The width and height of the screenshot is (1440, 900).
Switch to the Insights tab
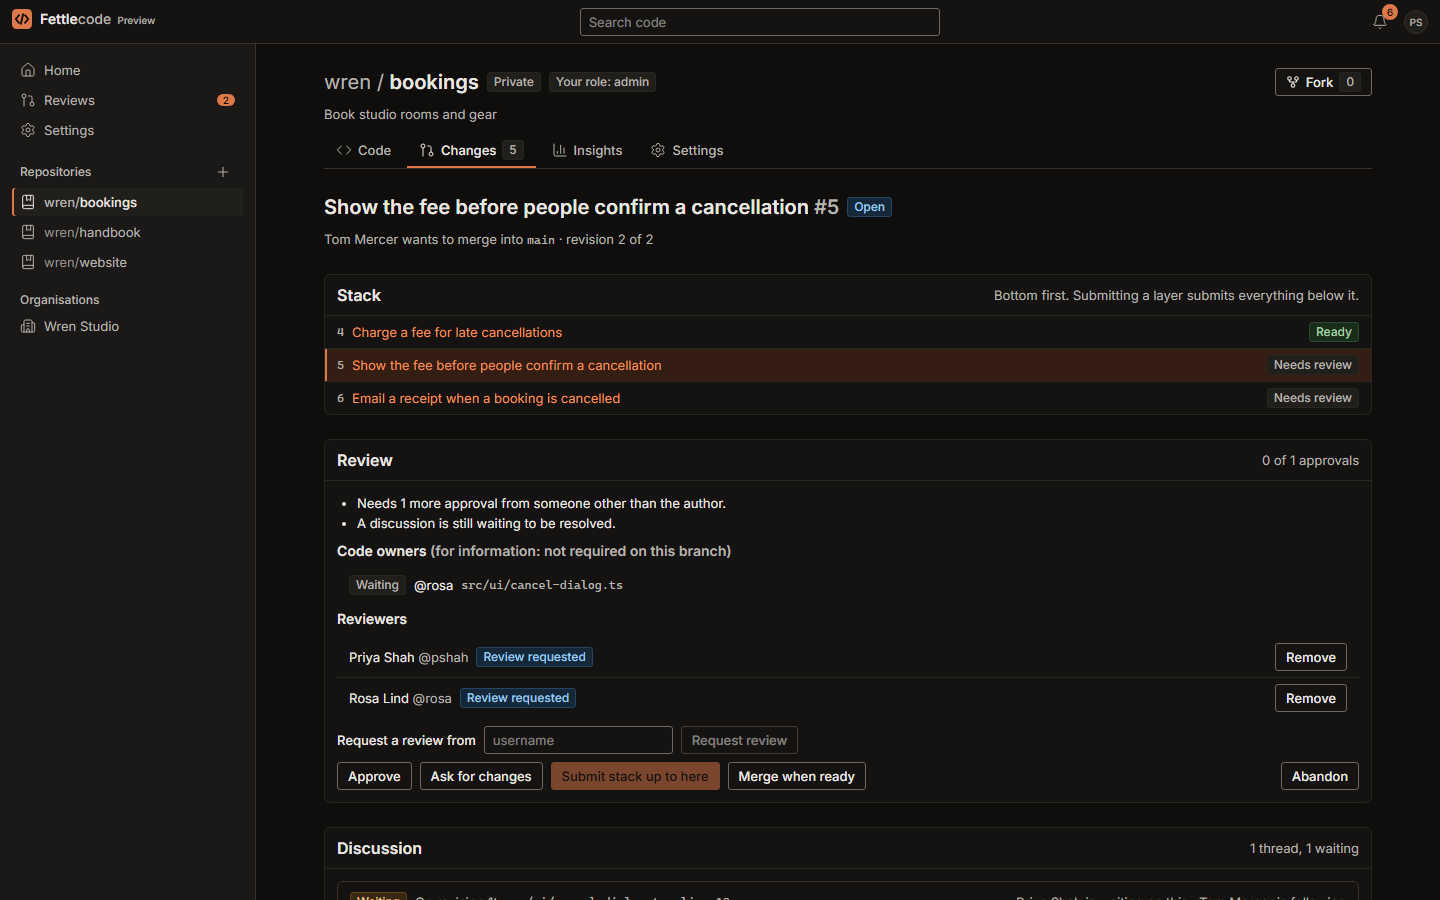coord(587,150)
